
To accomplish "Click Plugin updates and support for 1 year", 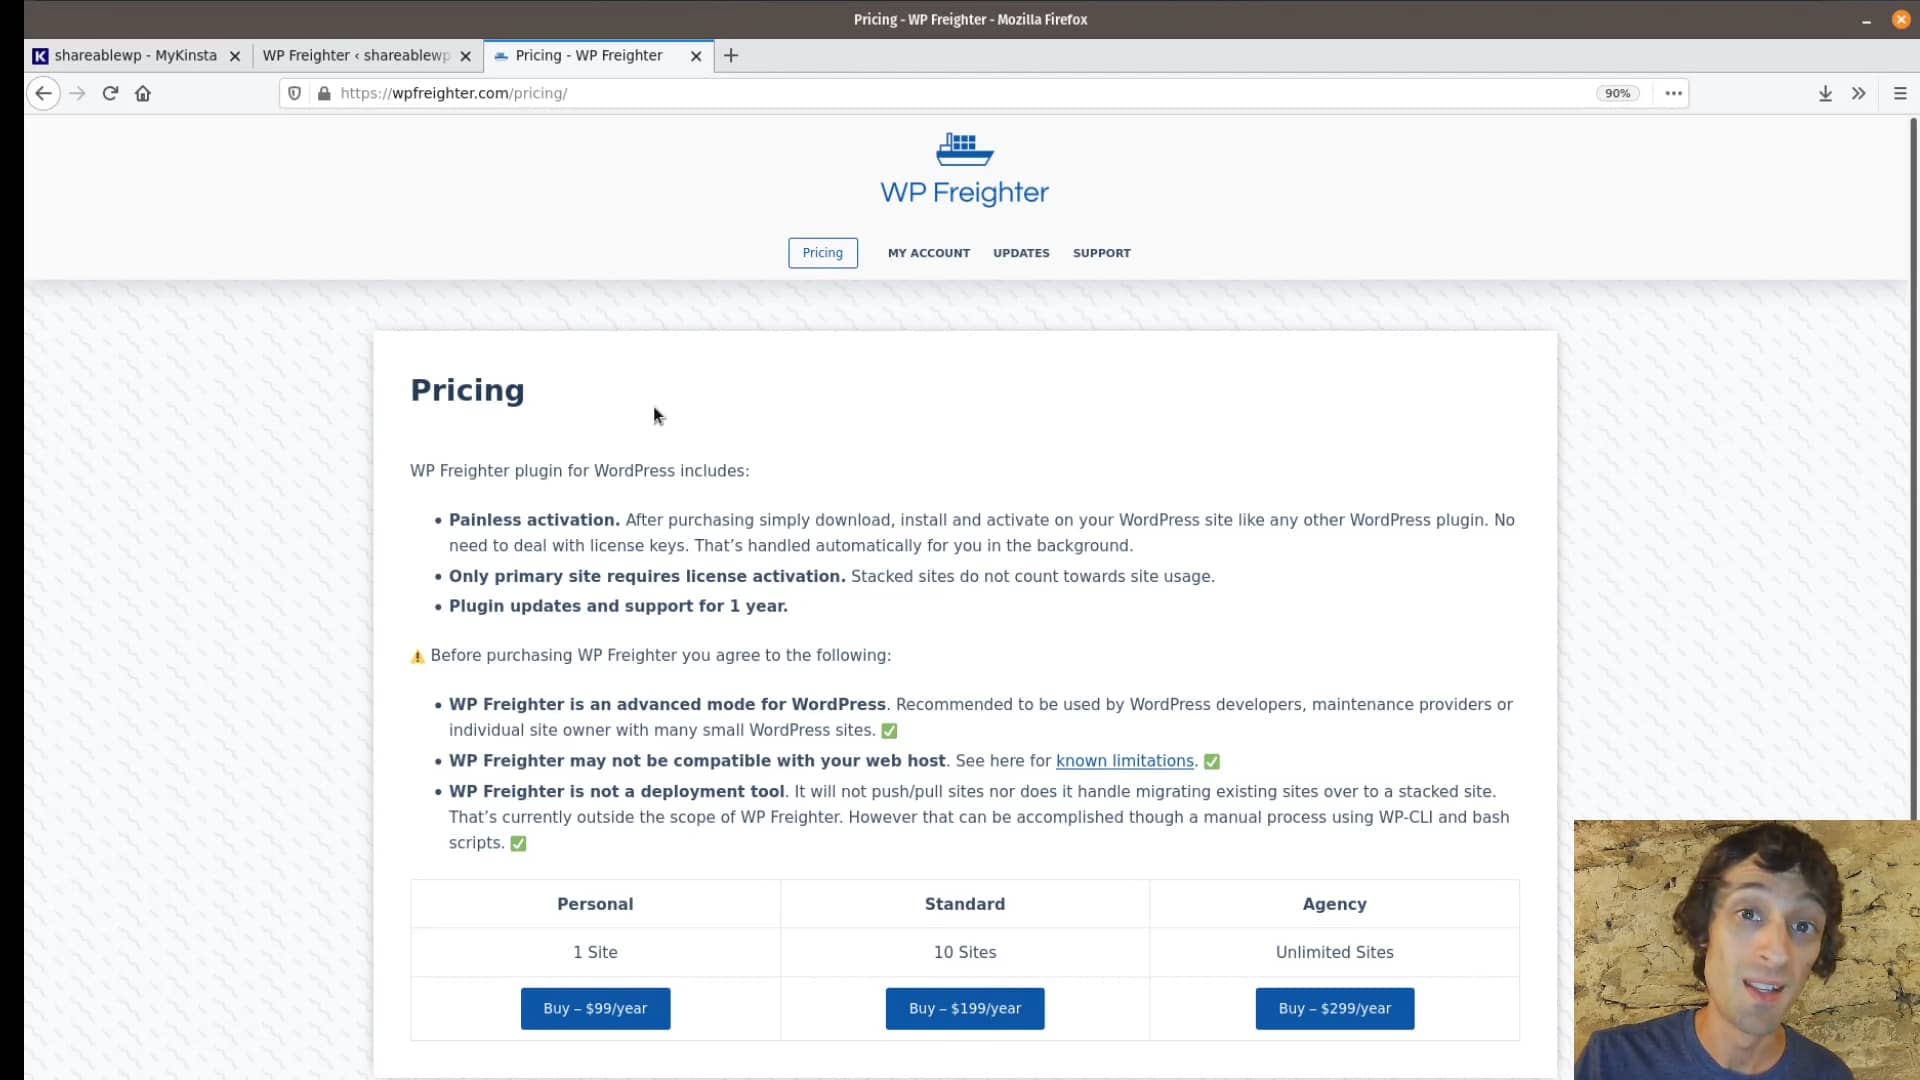I will 618,606.
